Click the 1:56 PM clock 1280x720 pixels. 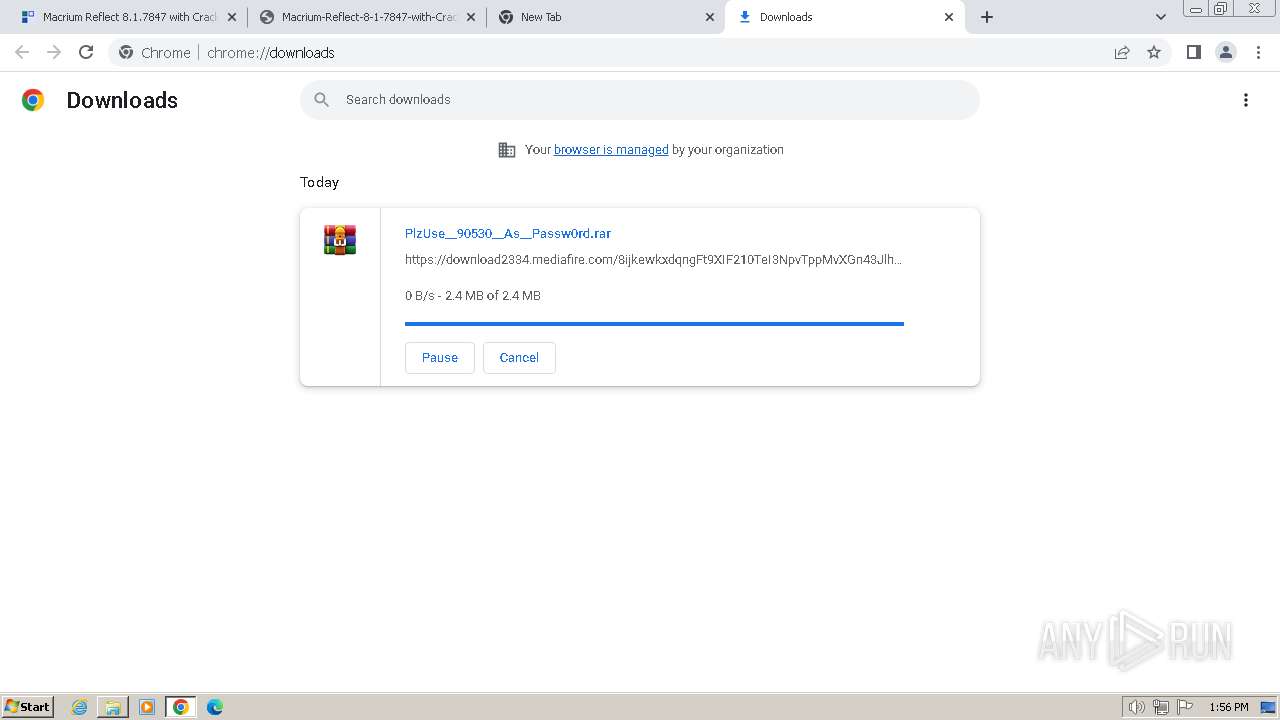pyautogui.click(x=1229, y=707)
